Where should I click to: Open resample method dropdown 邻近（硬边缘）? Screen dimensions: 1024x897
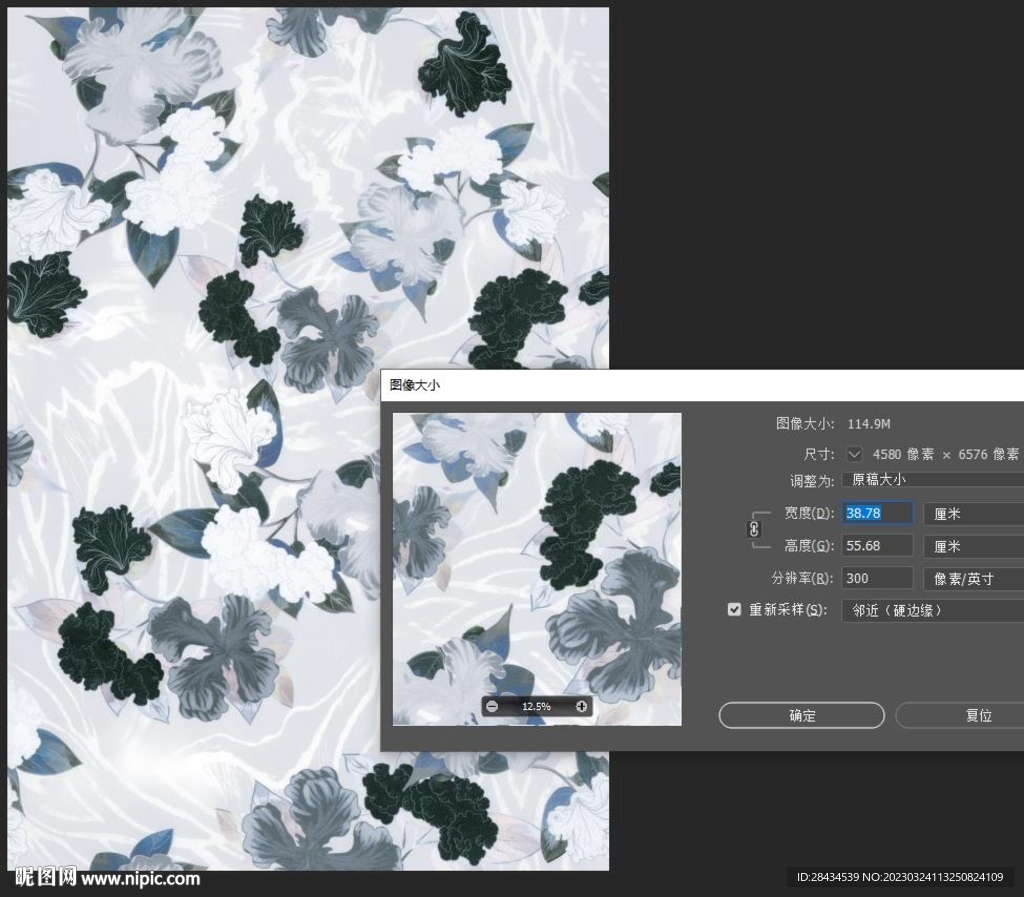pos(932,610)
